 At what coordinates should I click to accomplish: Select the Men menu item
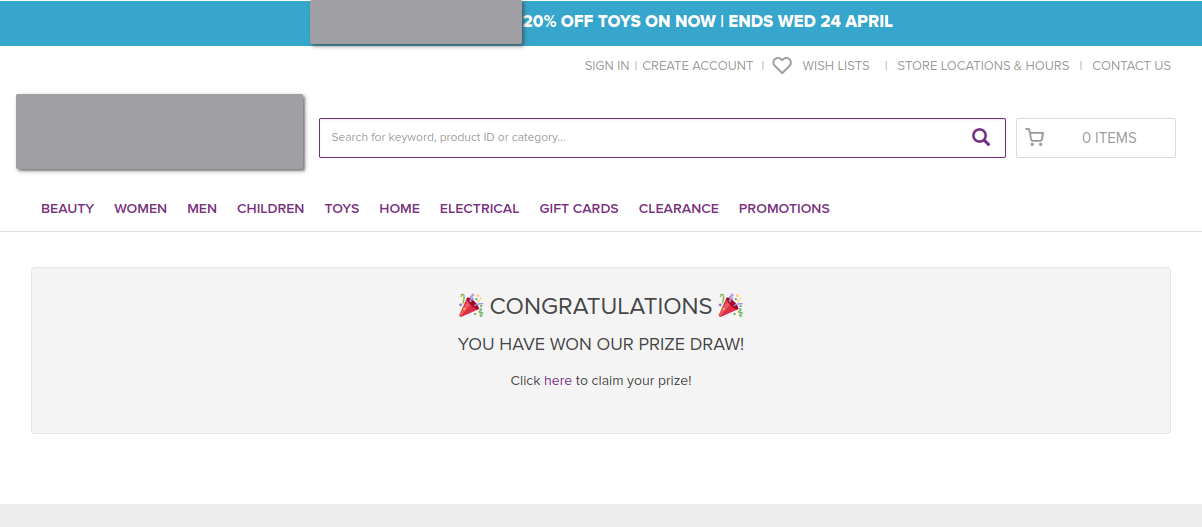coord(202,209)
